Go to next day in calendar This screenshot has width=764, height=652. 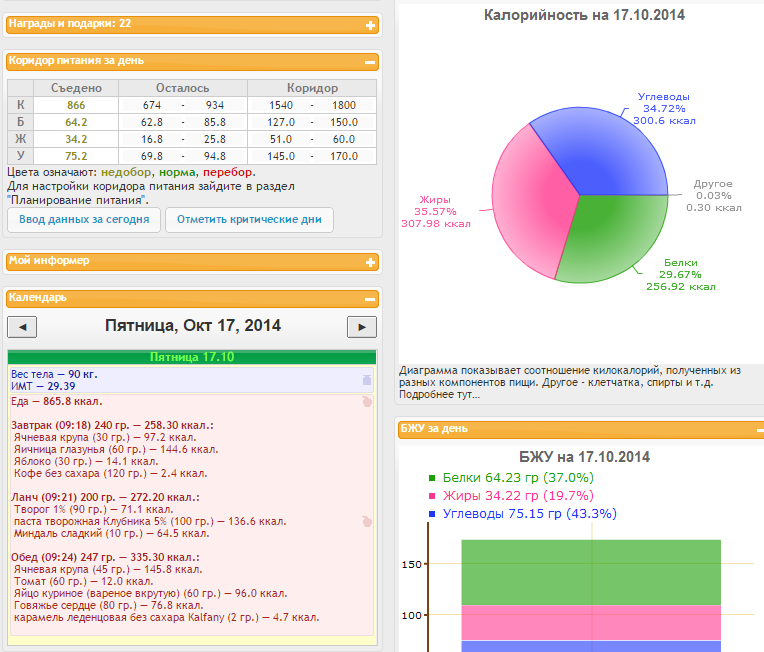pyautogui.click(x=362, y=327)
